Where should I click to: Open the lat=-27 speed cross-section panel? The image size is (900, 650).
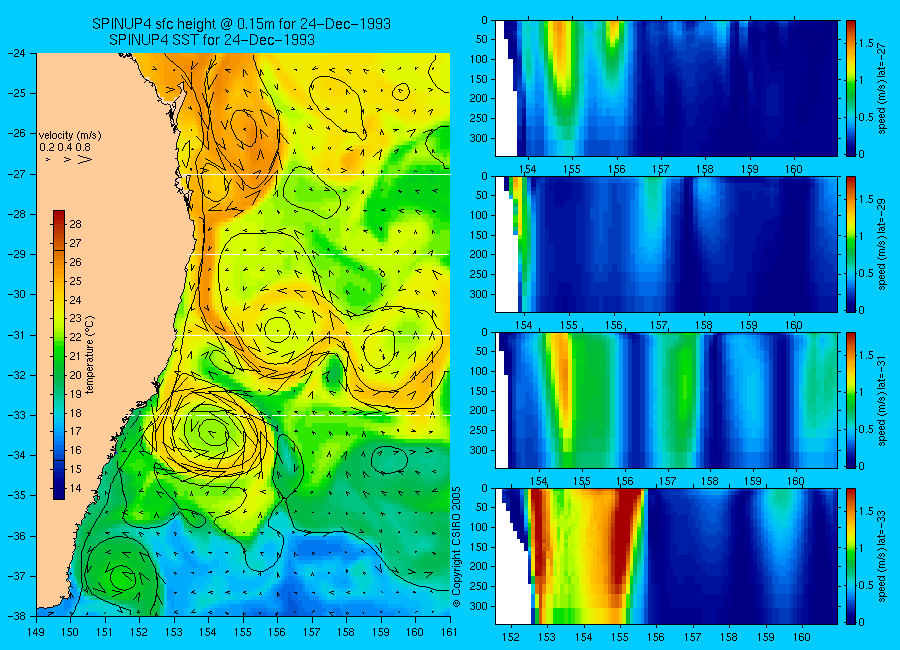[x=666, y=88]
